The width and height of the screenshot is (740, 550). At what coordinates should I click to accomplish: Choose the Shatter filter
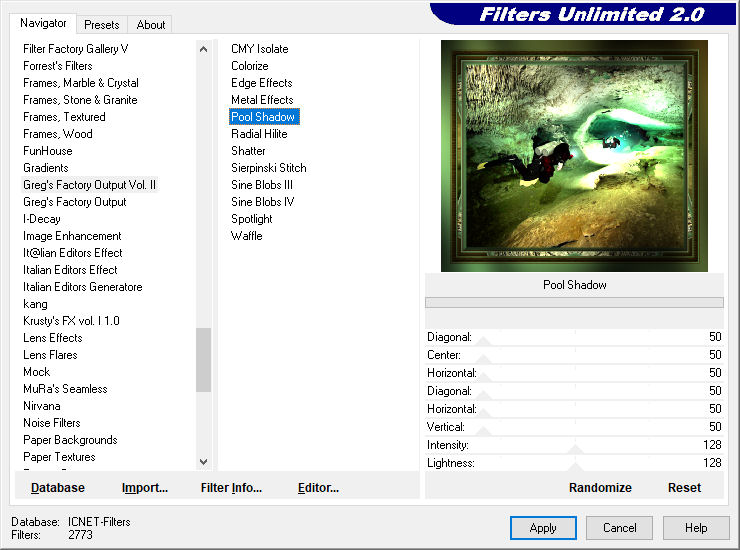pos(248,151)
